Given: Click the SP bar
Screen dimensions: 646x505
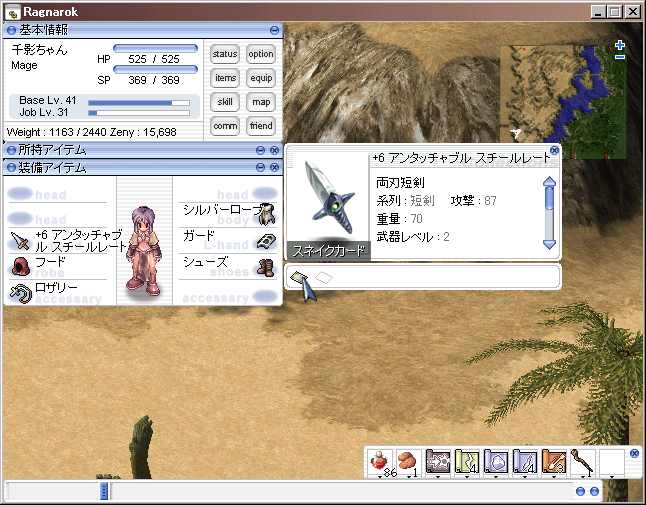Looking at the screenshot, I should 155,69.
